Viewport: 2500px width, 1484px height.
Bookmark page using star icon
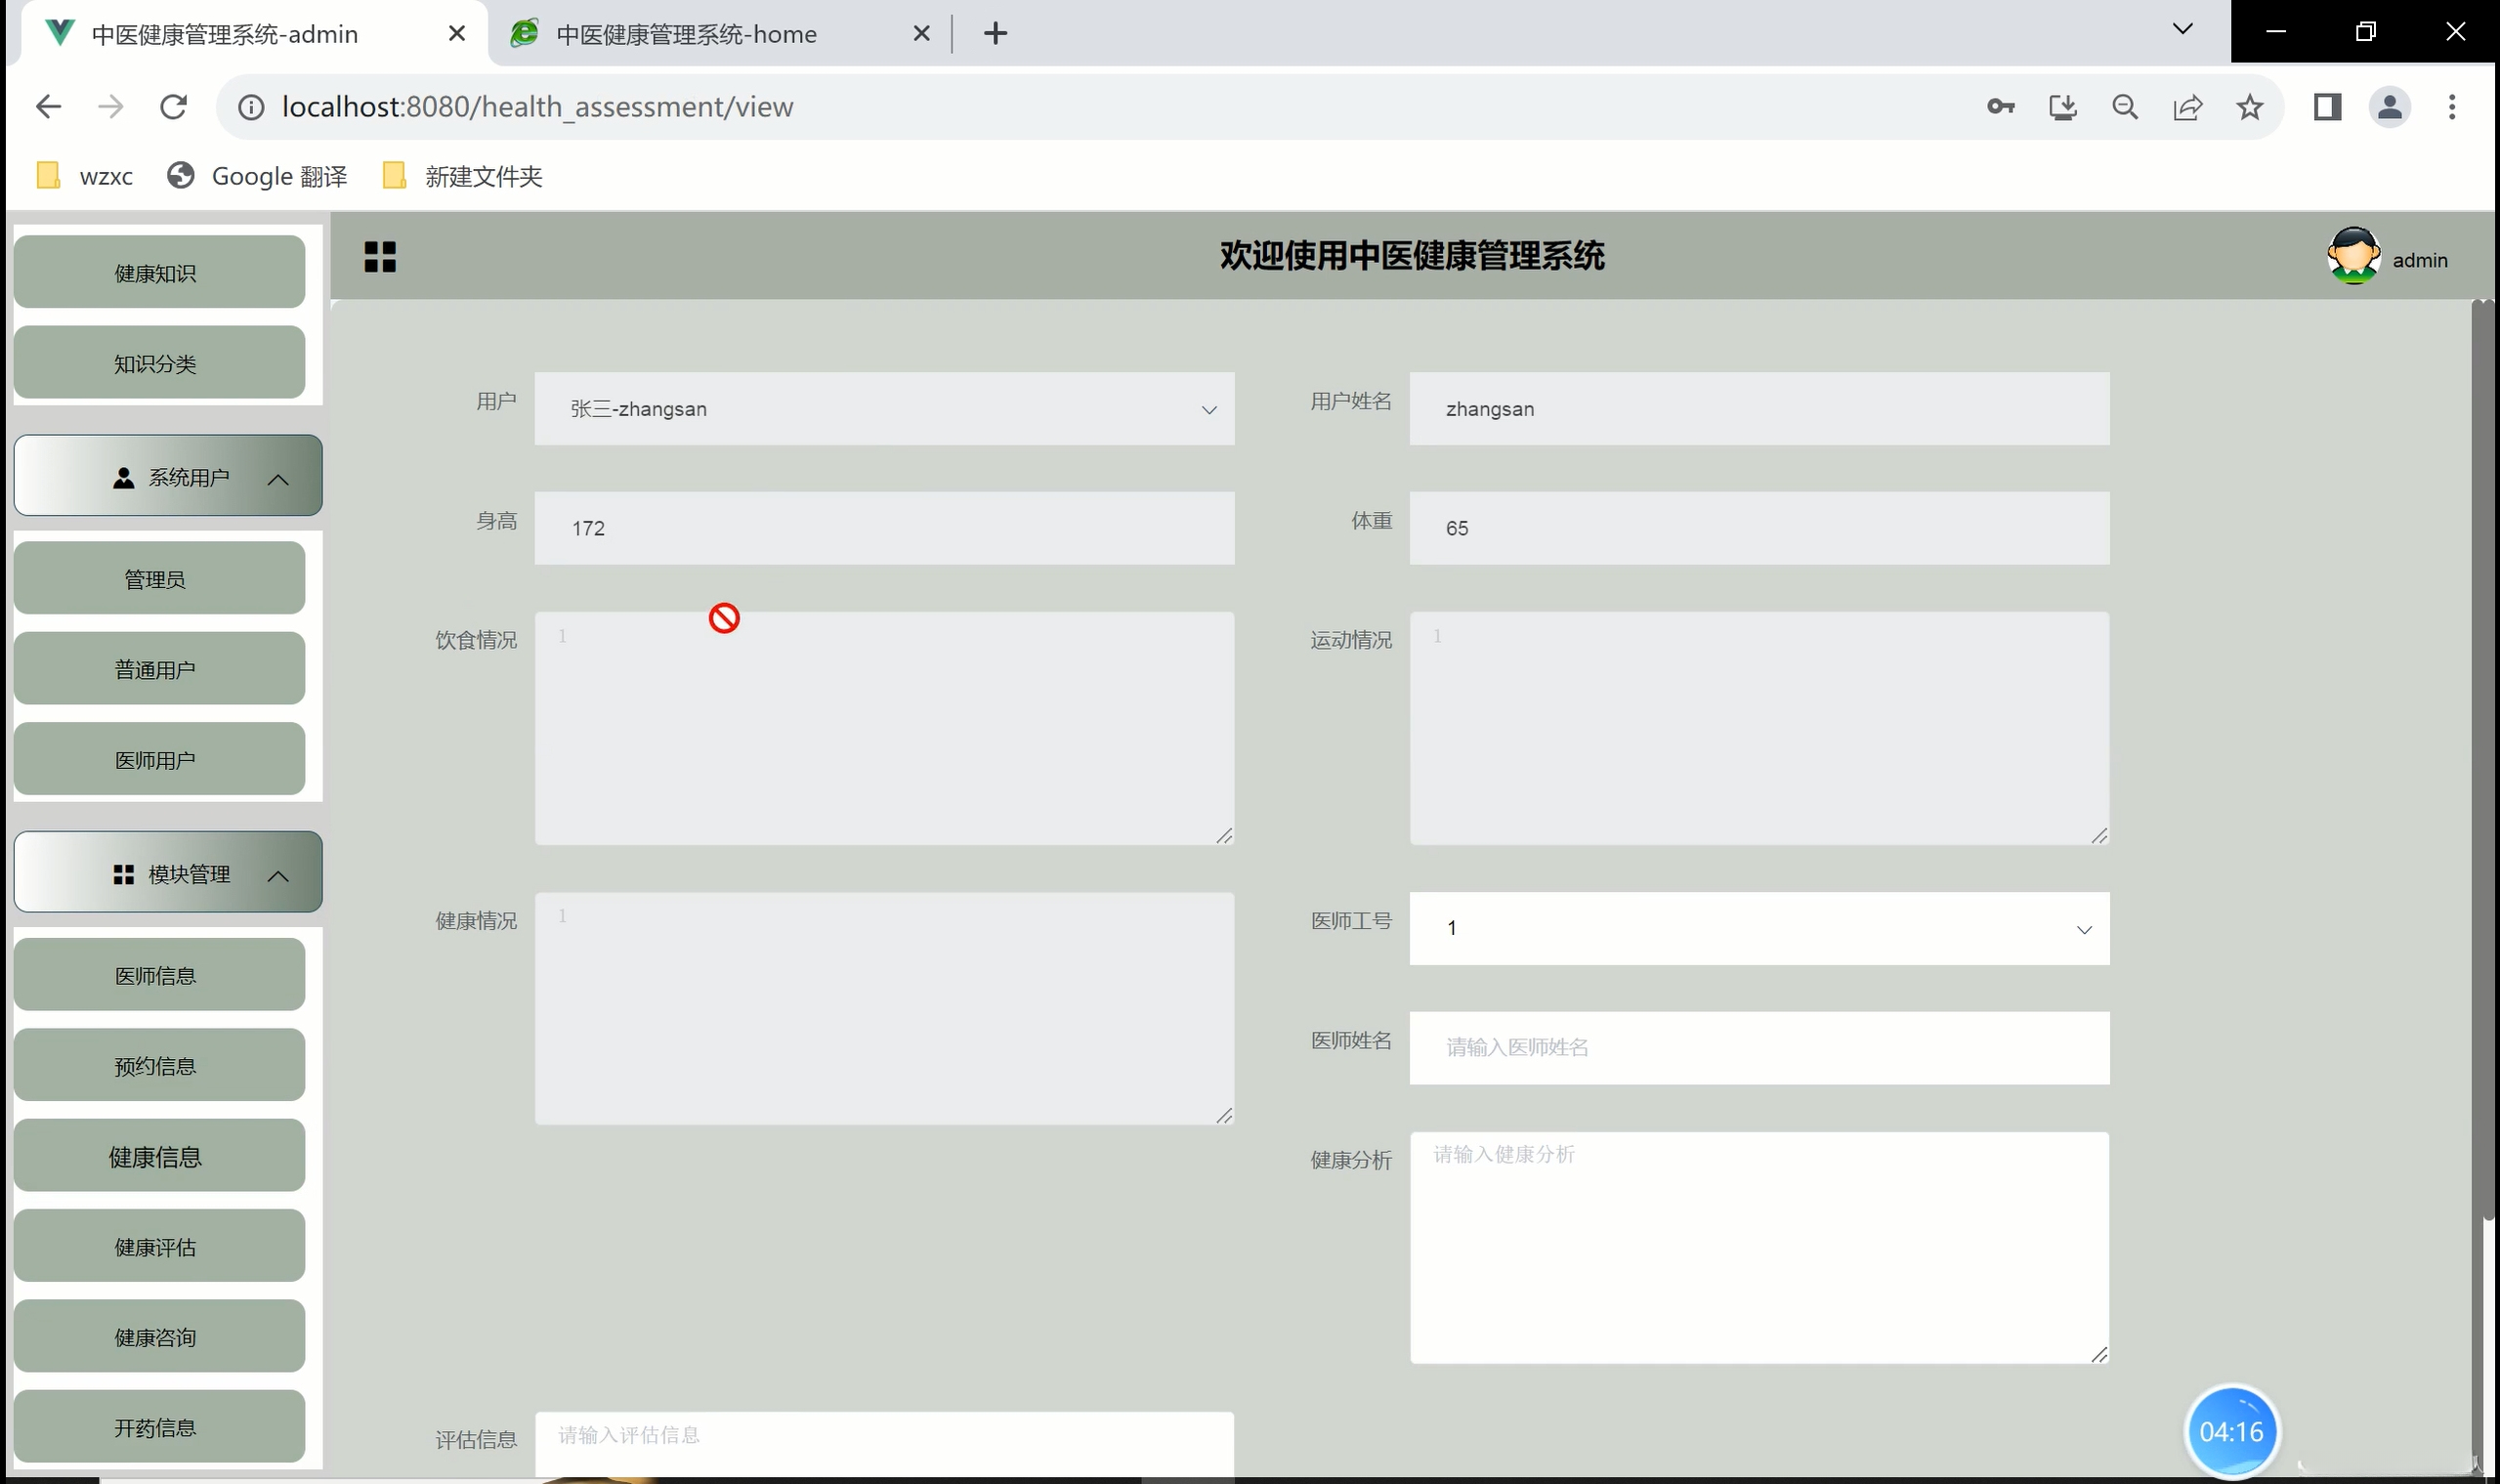pyautogui.click(x=2249, y=107)
